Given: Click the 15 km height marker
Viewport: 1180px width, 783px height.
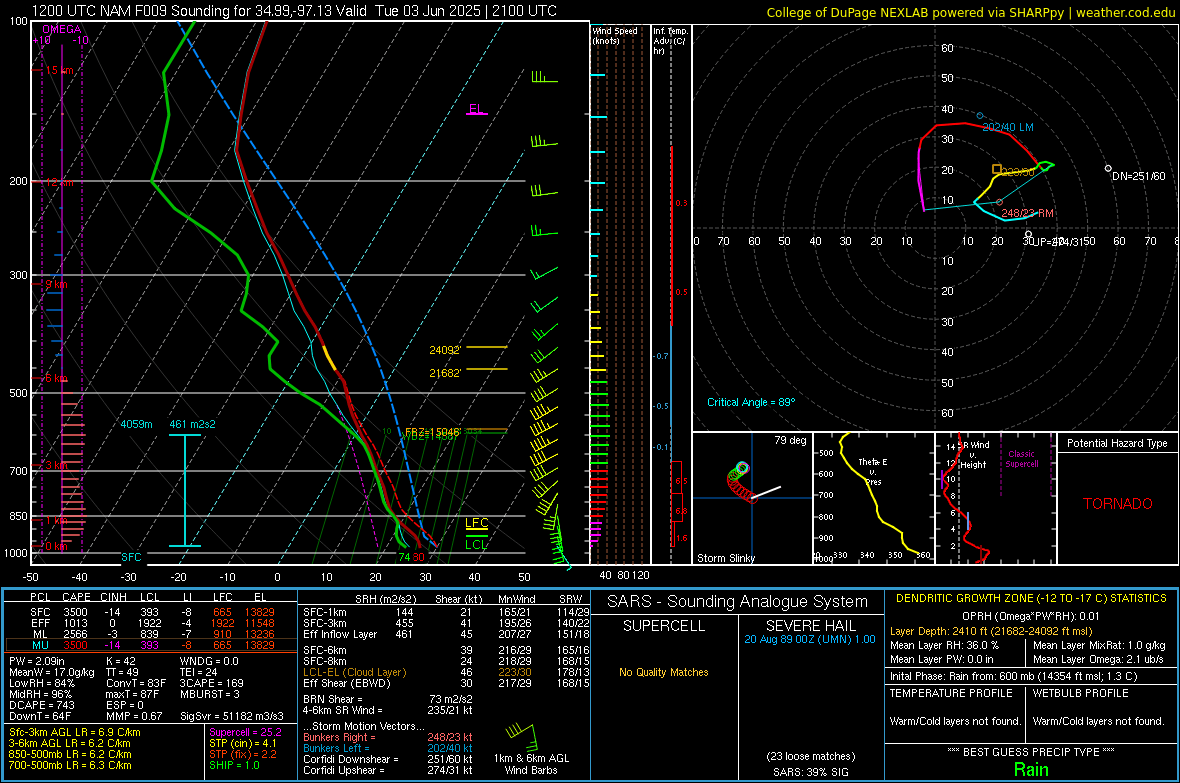Looking at the screenshot, I should [x=59, y=70].
